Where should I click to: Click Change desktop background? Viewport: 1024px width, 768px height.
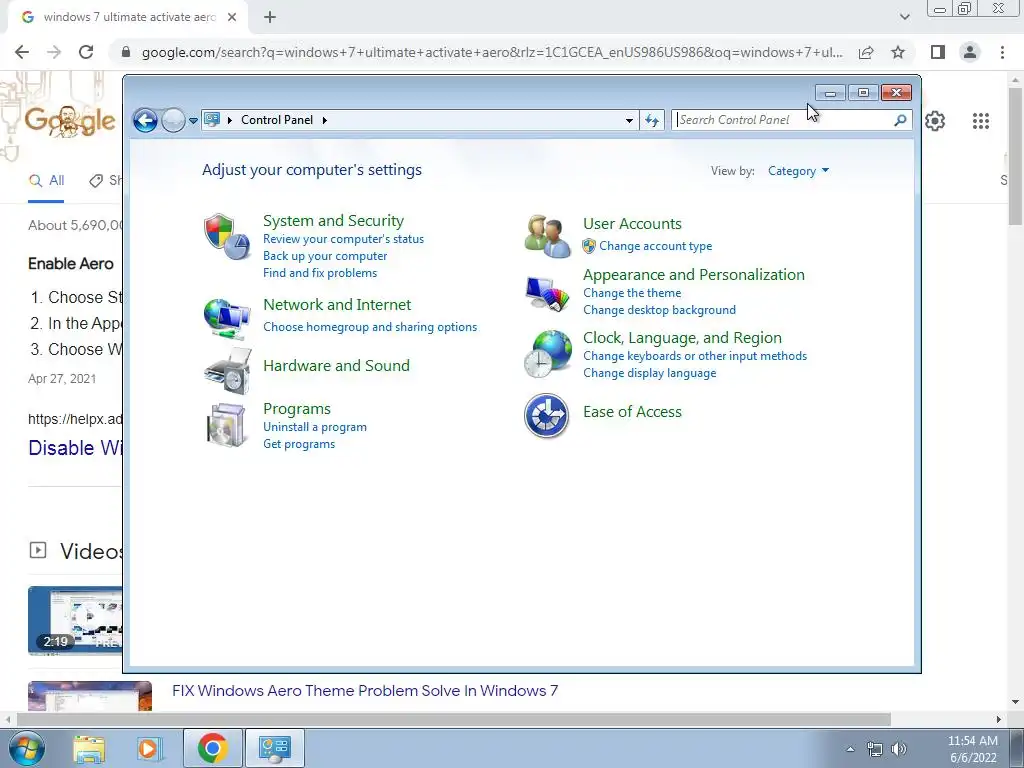(x=659, y=310)
